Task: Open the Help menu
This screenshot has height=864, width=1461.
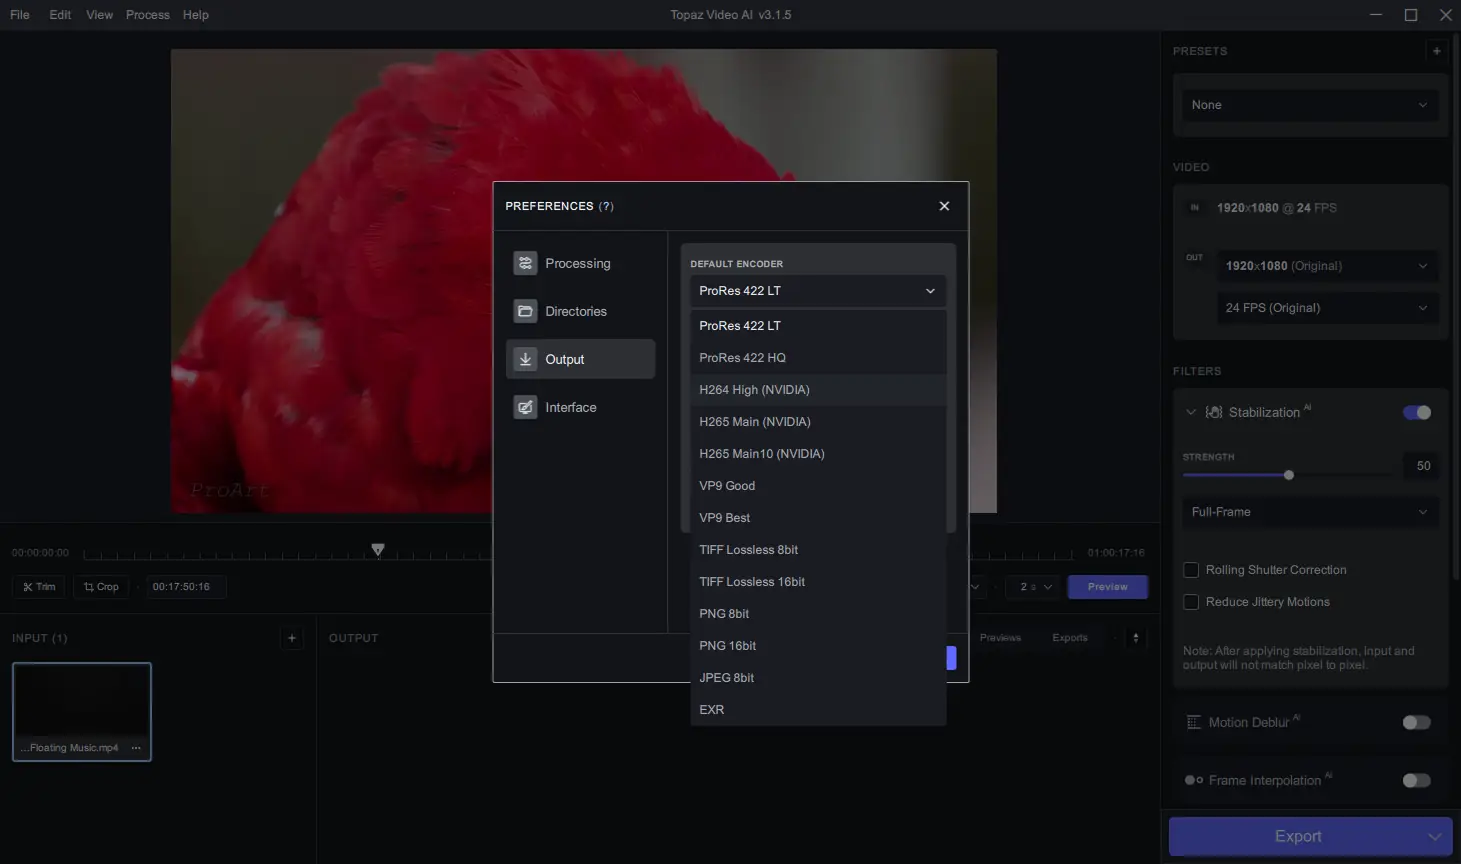Action: tap(196, 15)
